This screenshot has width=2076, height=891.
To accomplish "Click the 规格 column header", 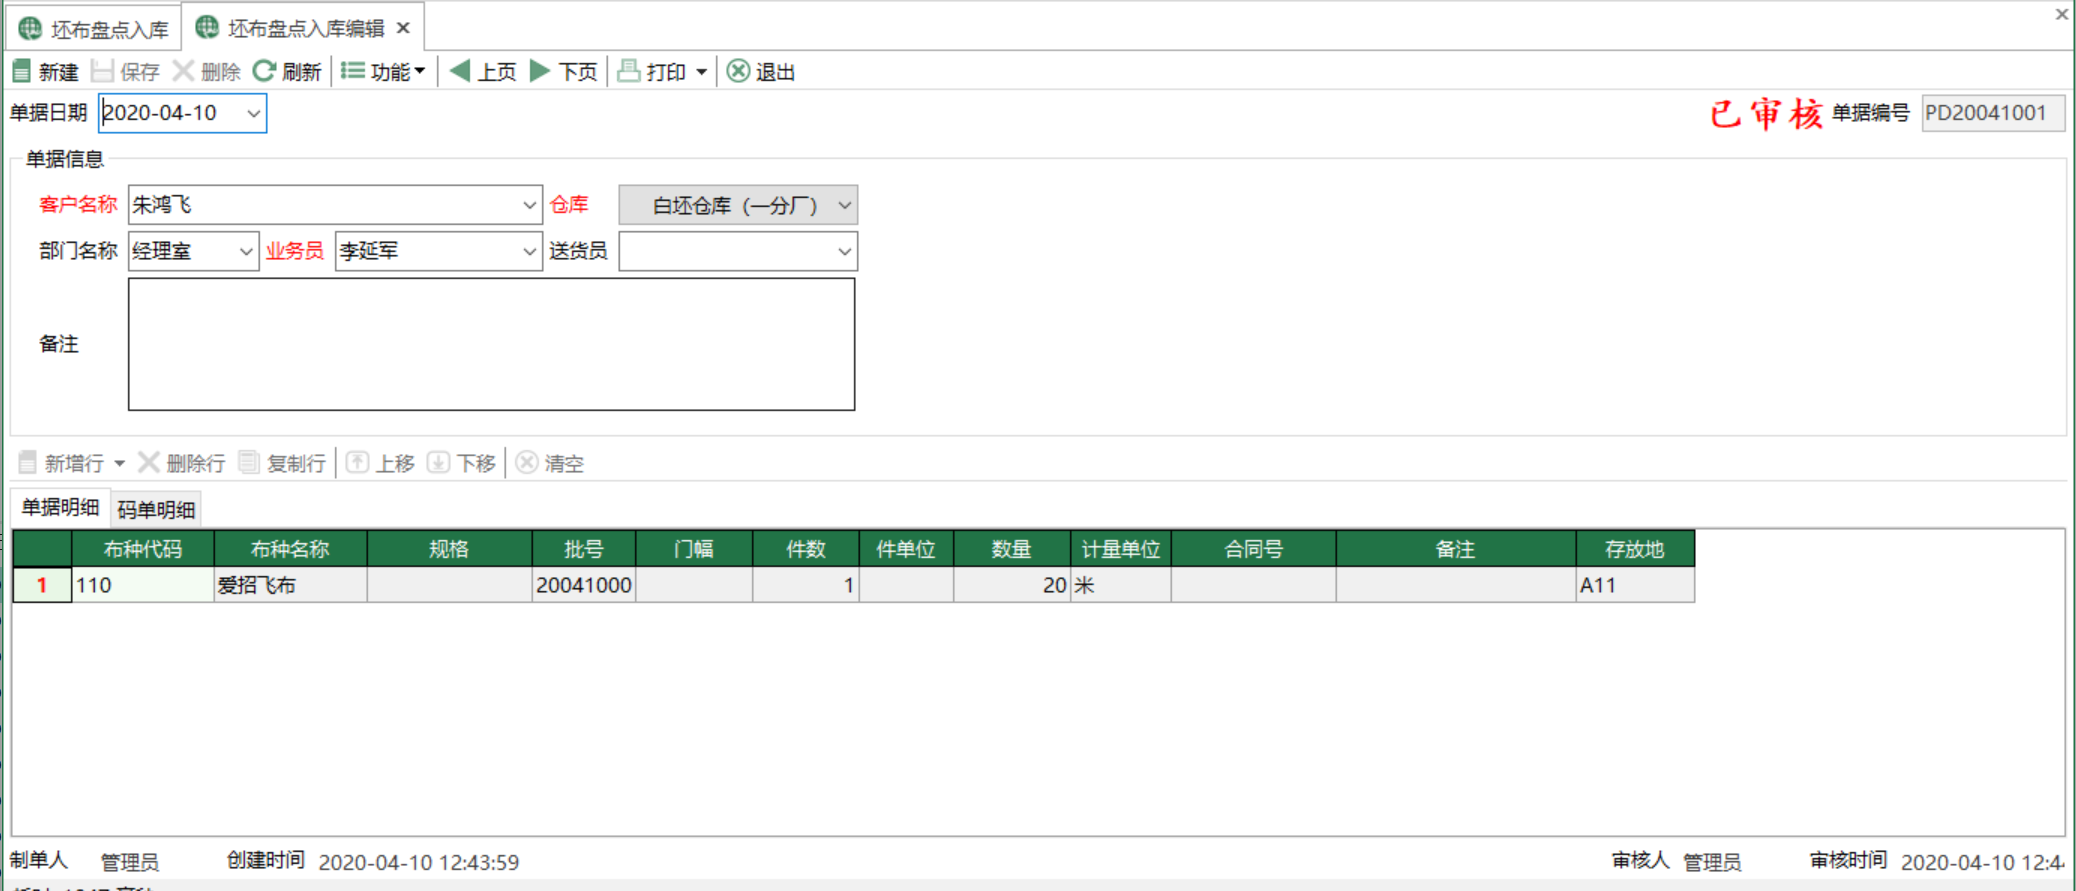I will (x=449, y=549).
